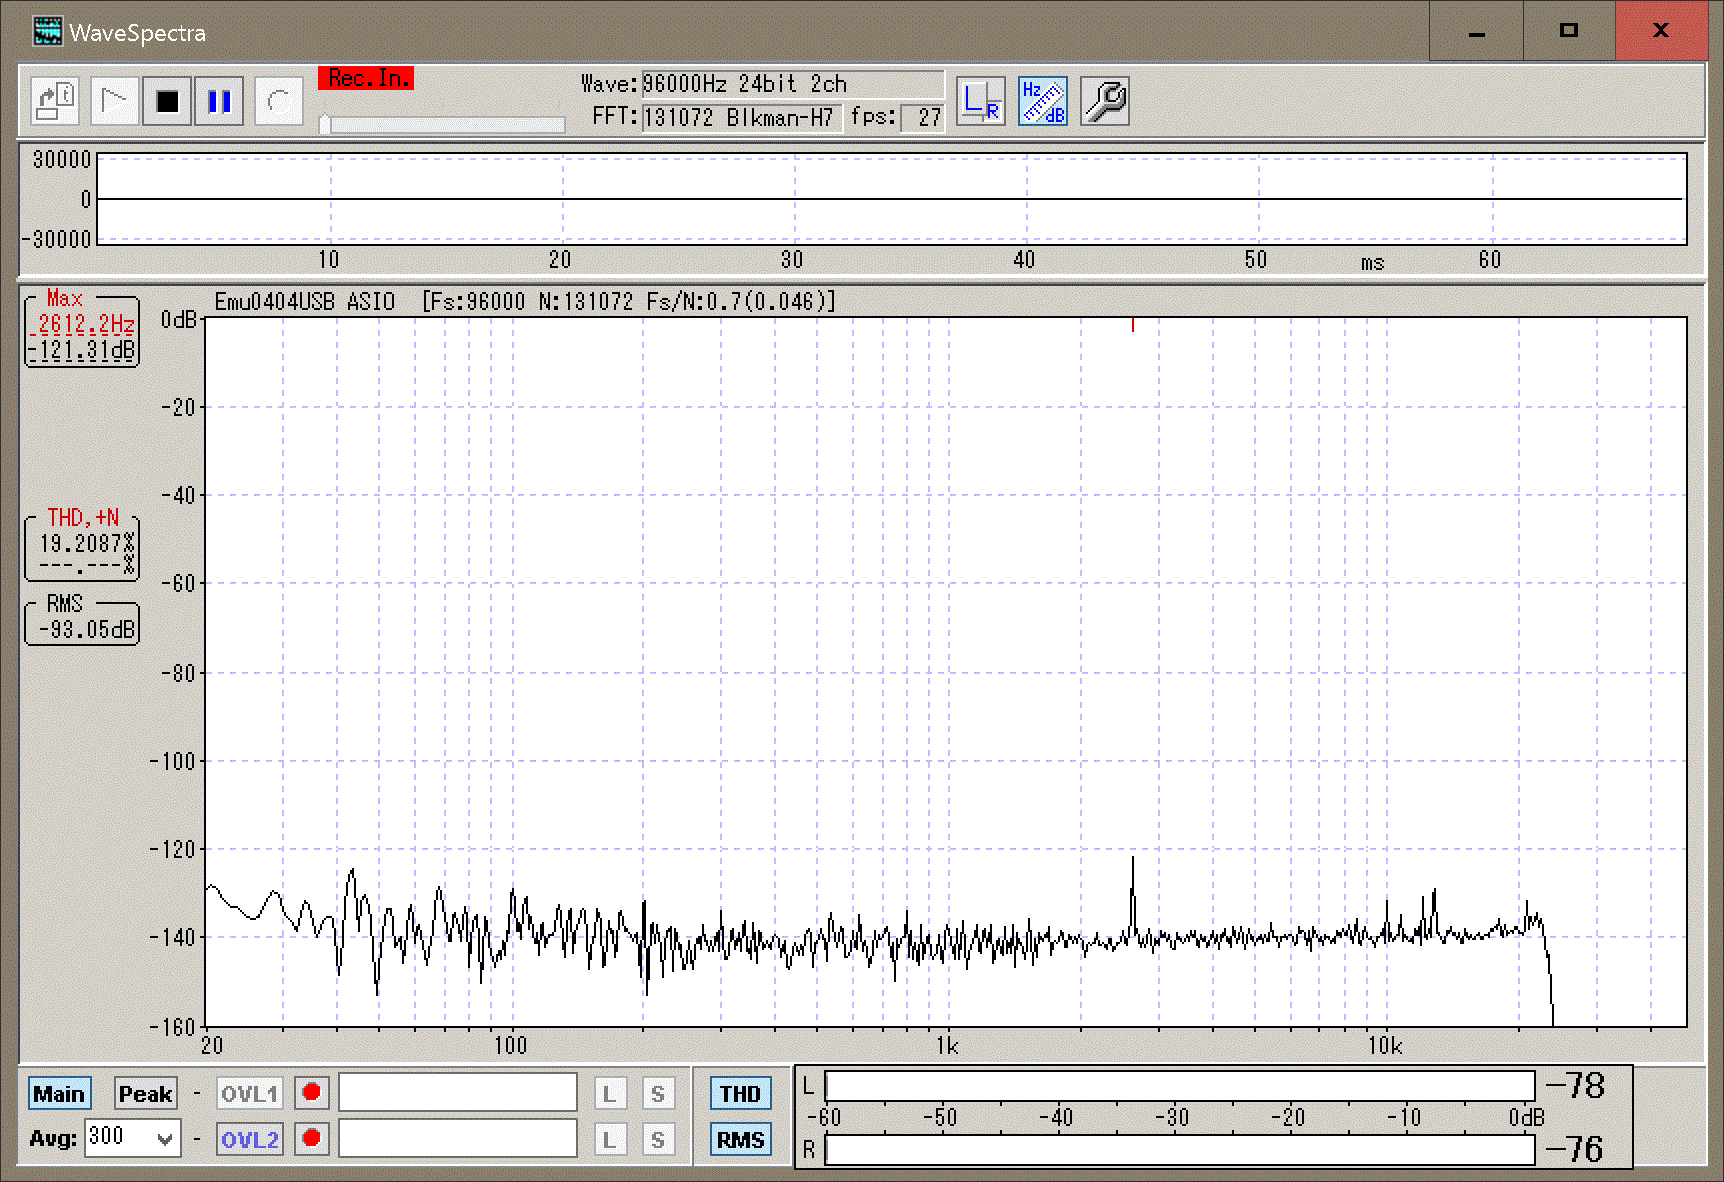Click the Max level readout -121.31dB
The width and height of the screenshot is (1724, 1182).
[82, 350]
